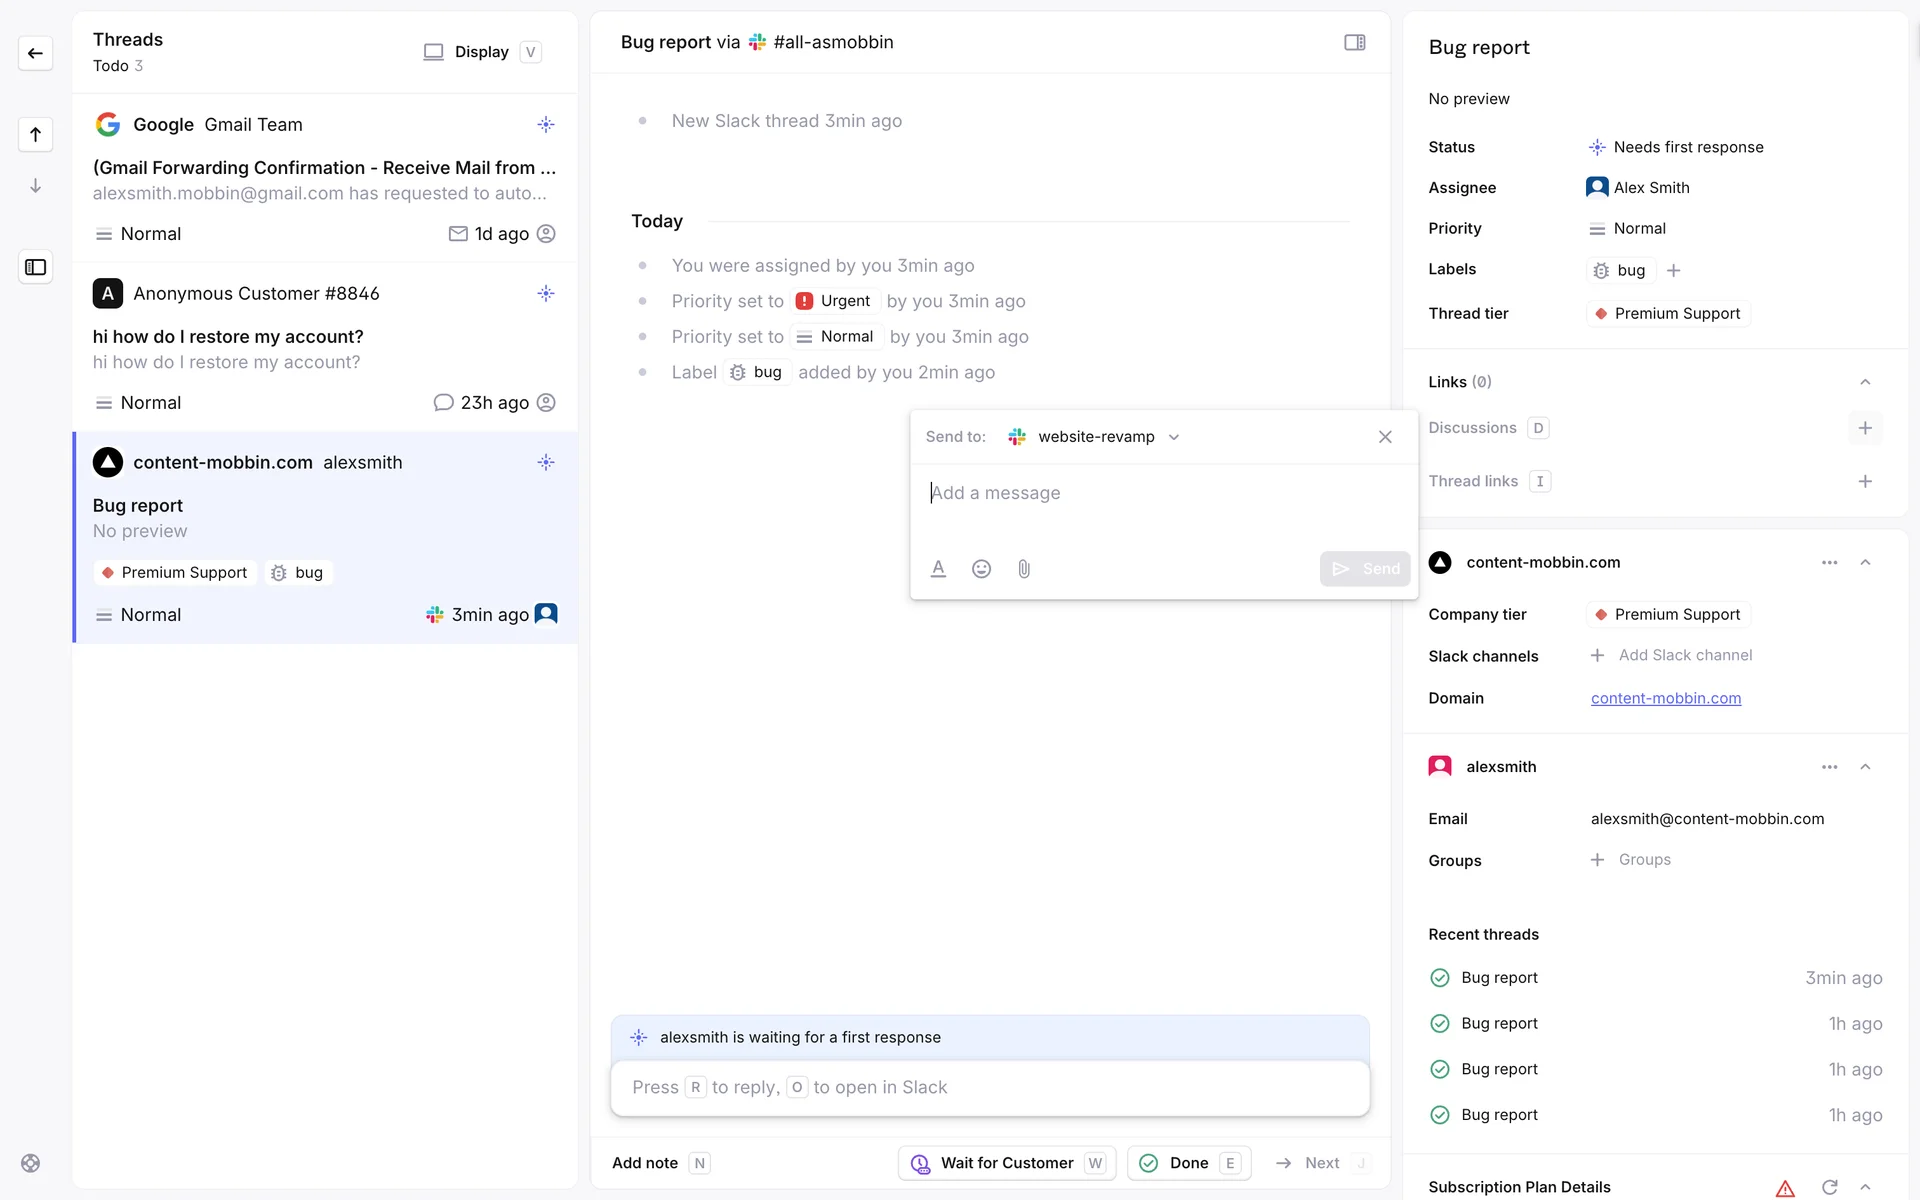
Task: Click the Wait for Customer button
Action: (x=1006, y=1163)
